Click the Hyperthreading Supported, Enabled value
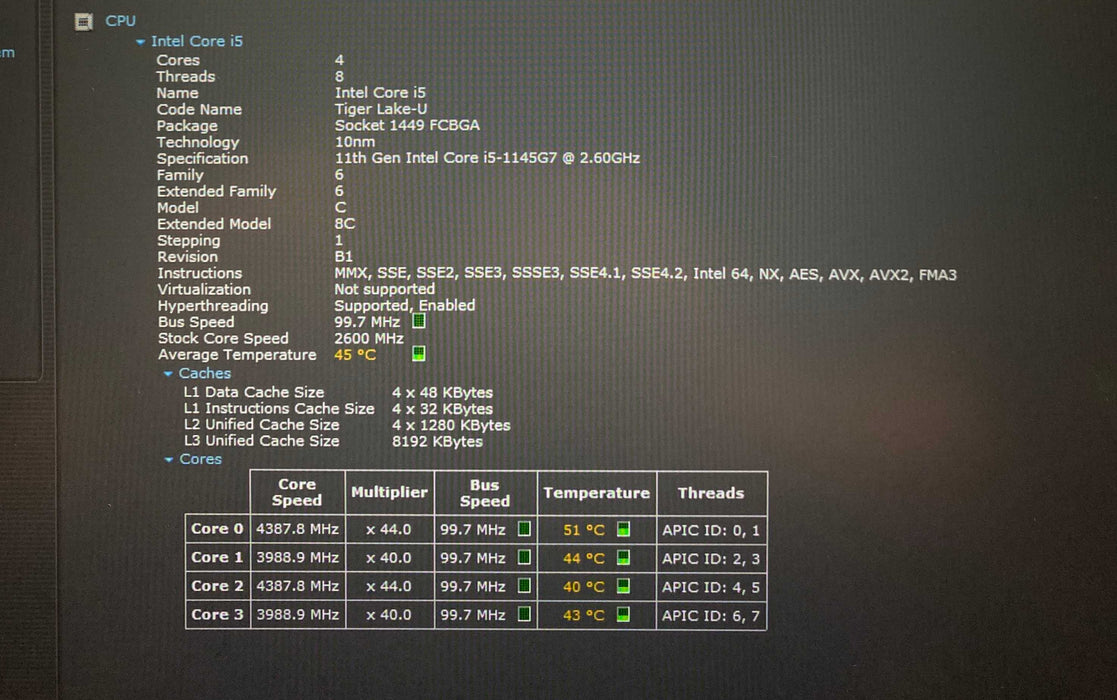This screenshot has width=1117, height=700. click(405, 305)
